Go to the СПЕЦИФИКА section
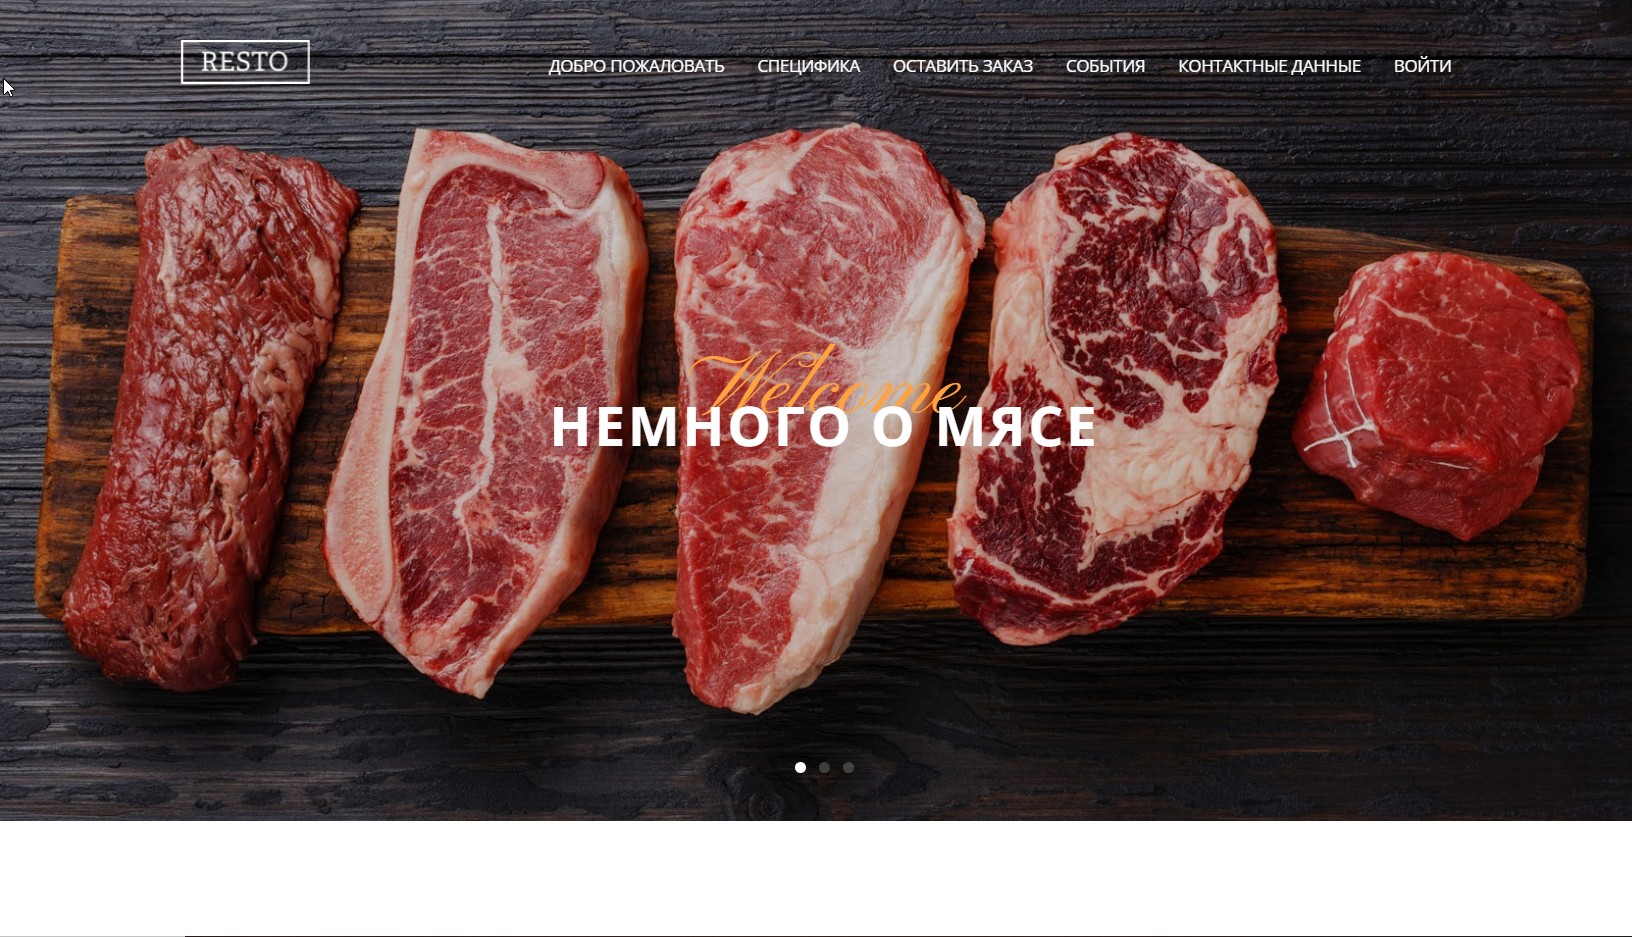 (808, 66)
